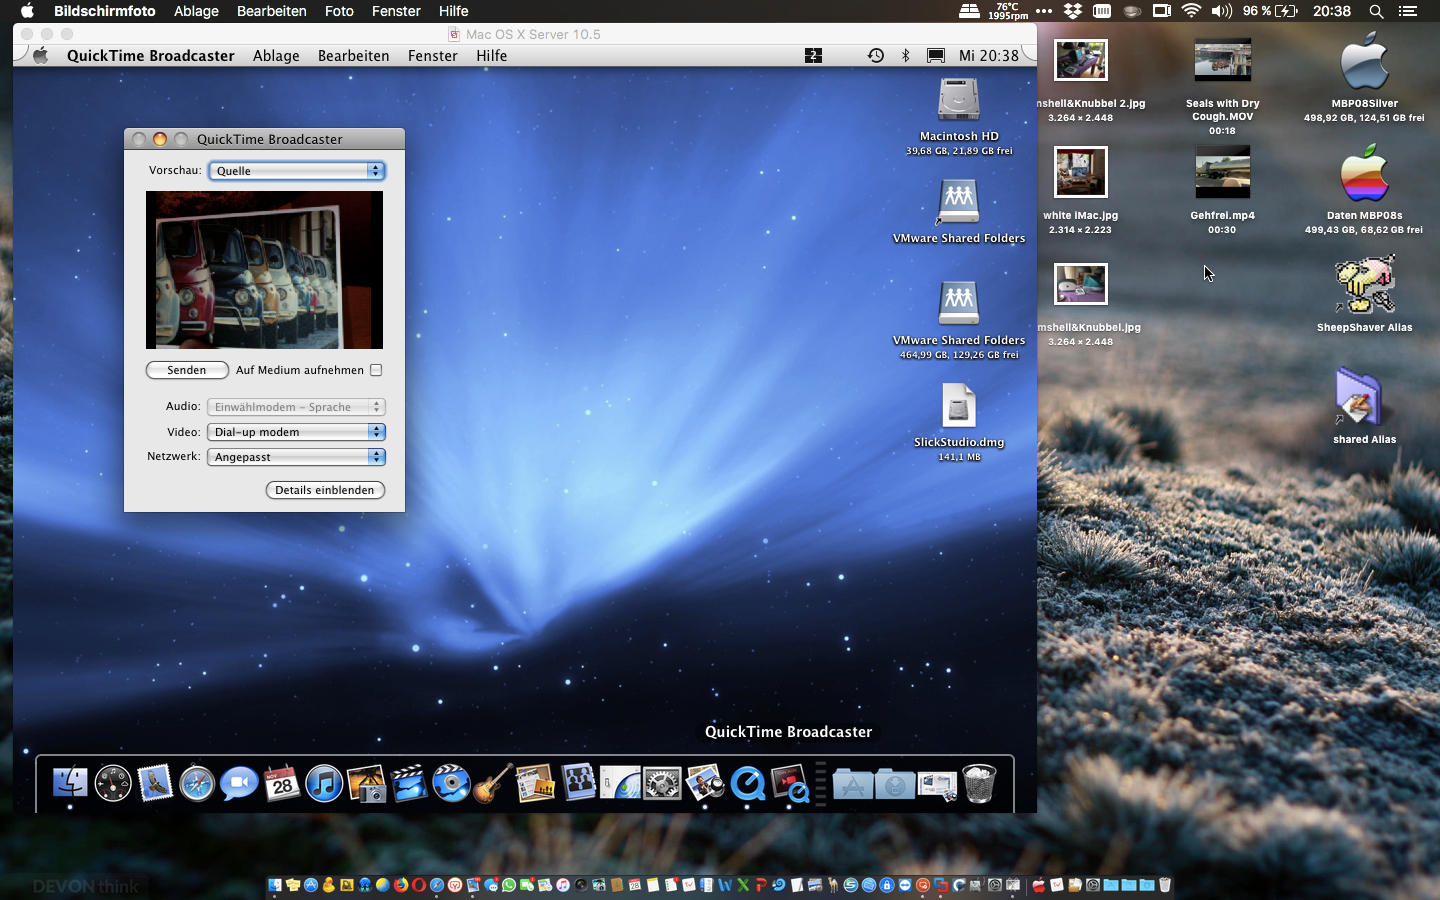Screen dimensions: 1440x900
Task: Select Macintosh HD drive icon
Action: point(958,100)
